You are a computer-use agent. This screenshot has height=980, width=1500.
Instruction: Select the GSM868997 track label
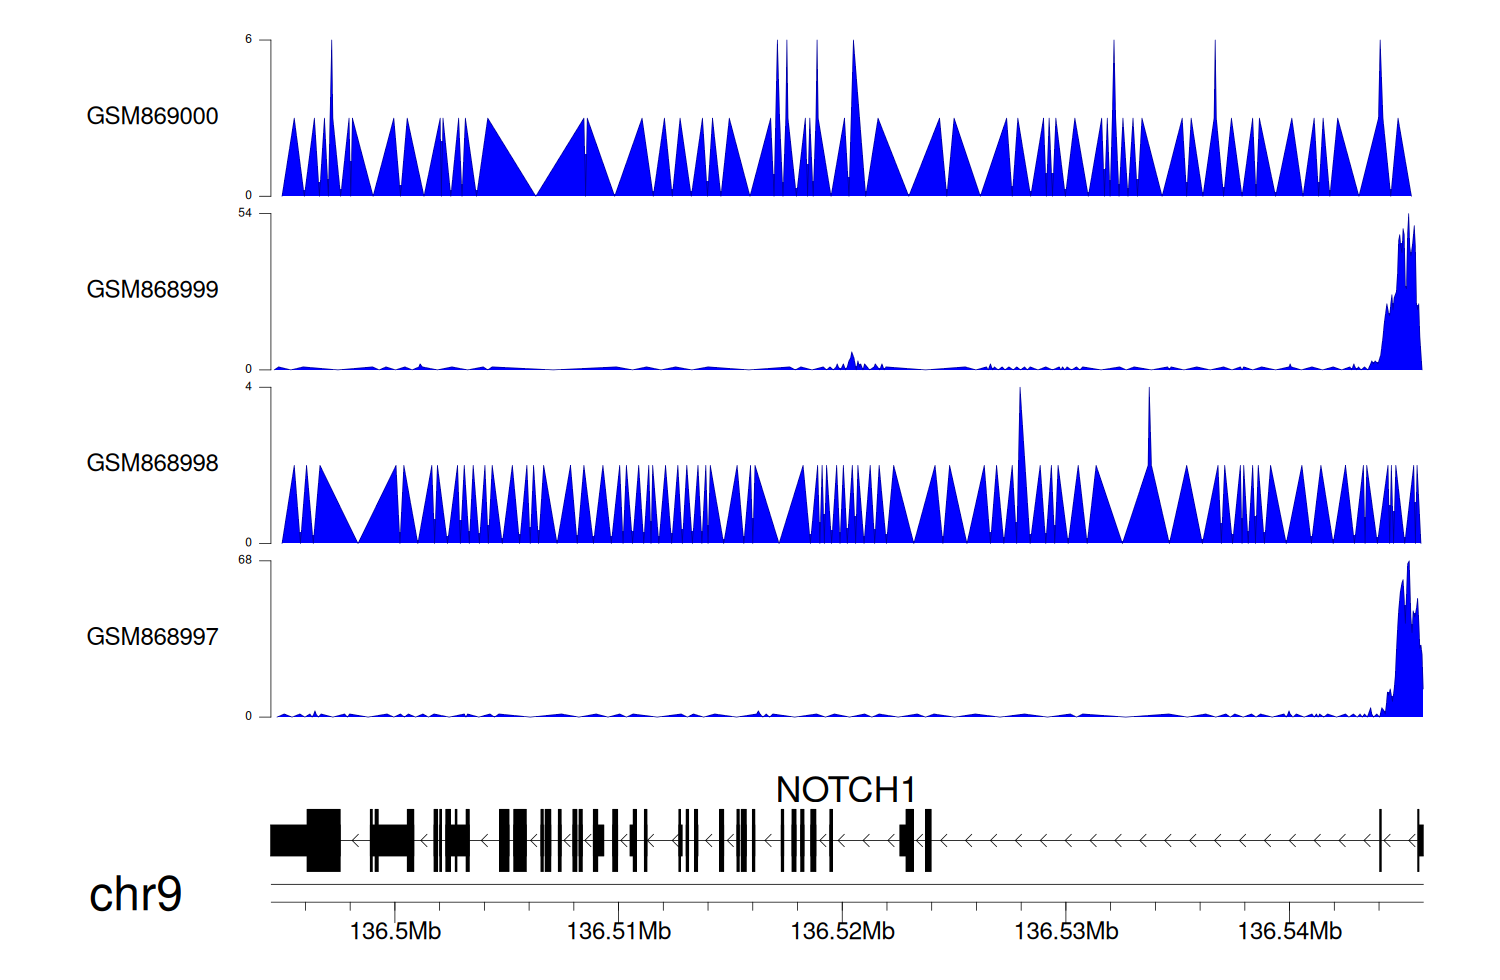(x=152, y=637)
